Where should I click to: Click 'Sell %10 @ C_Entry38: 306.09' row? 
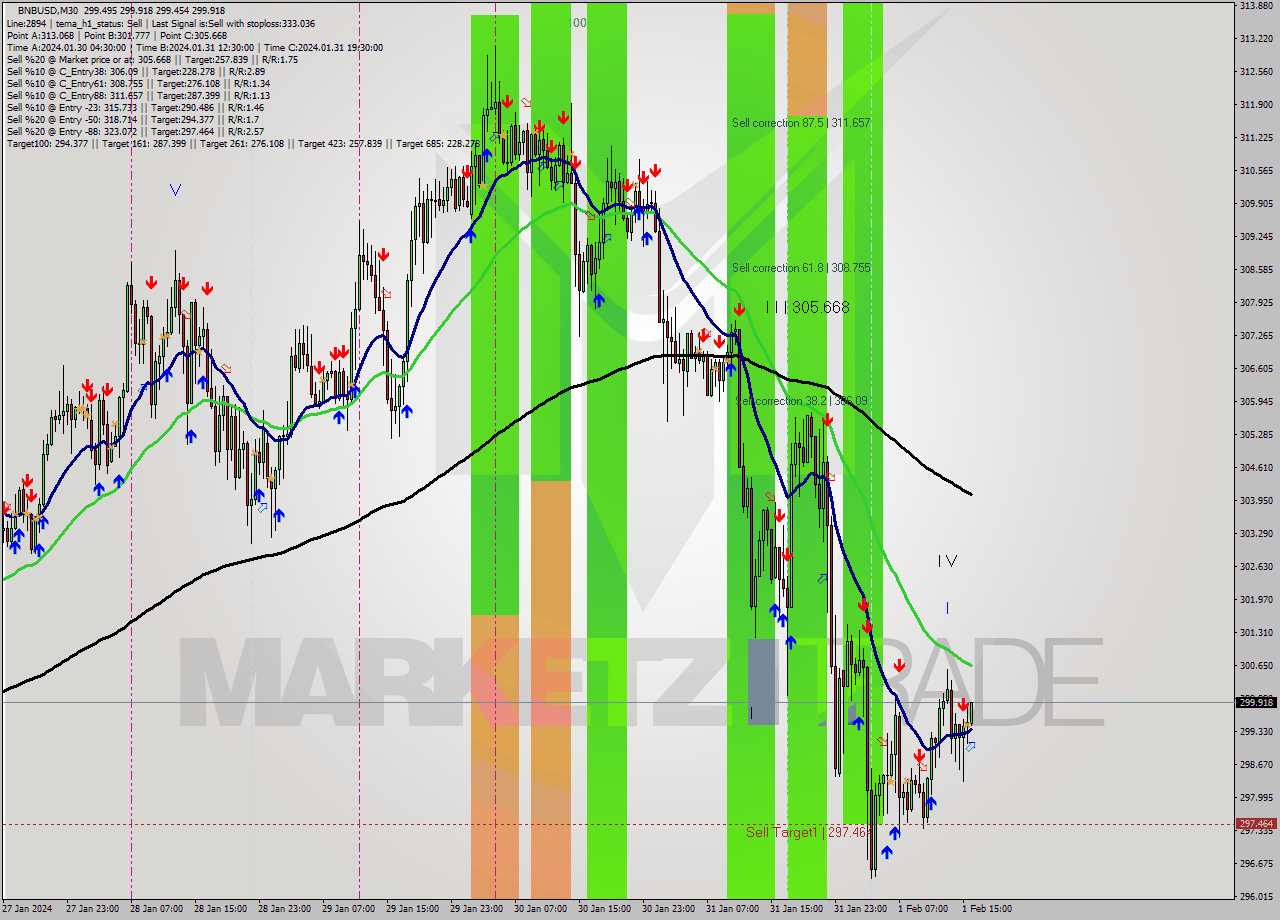point(135,71)
